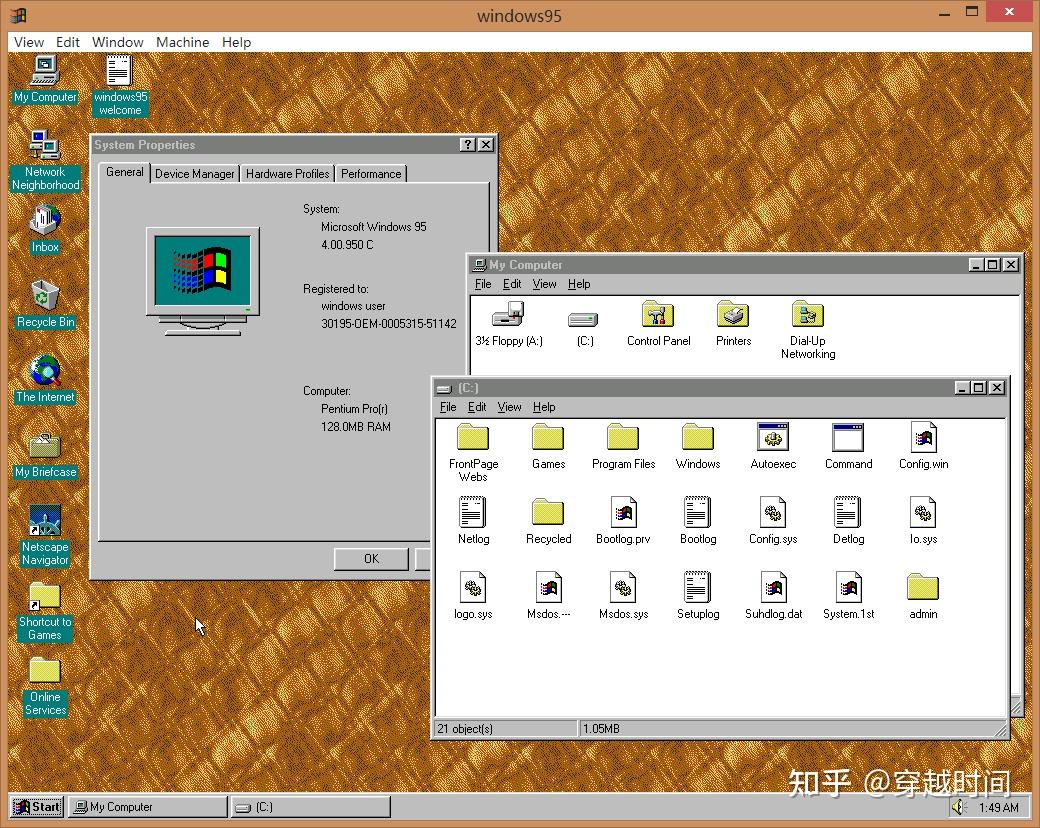The image size is (1040, 828).
Task: Click the Start button on the taskbar
Action: 36,806
